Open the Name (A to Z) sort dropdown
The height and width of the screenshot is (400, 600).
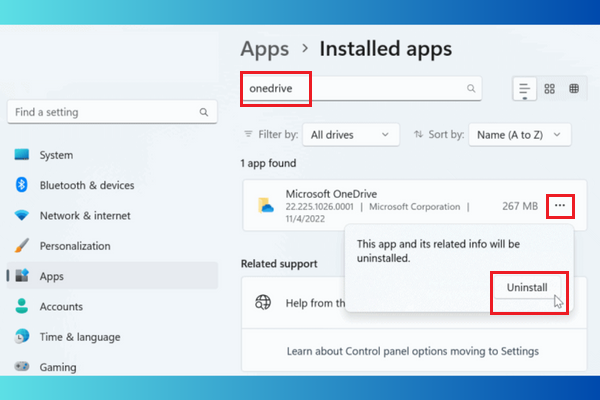pos(520,134)
